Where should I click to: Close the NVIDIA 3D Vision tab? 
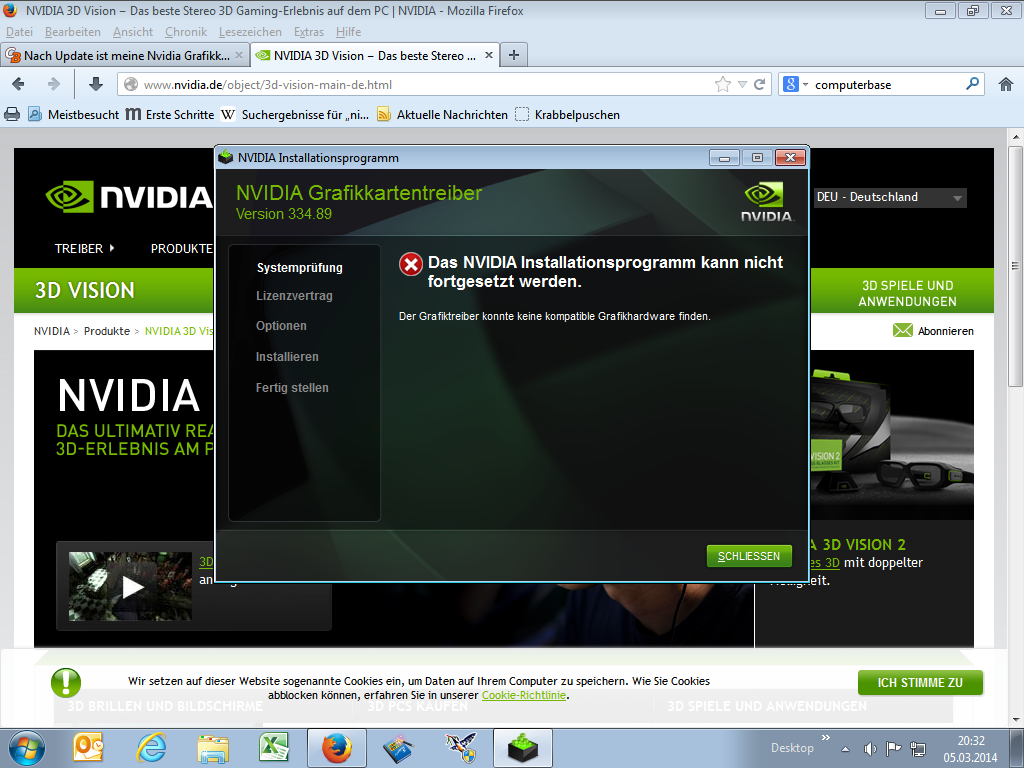pyautogui.click(x=488, y=56)
